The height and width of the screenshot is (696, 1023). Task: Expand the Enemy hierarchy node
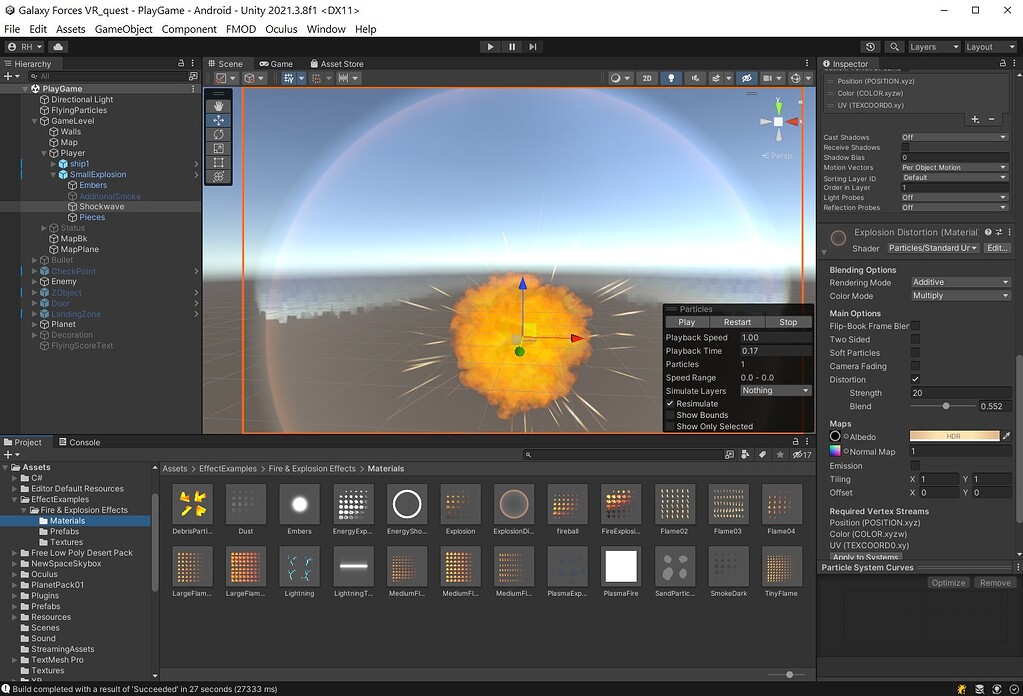pos(35,282)
